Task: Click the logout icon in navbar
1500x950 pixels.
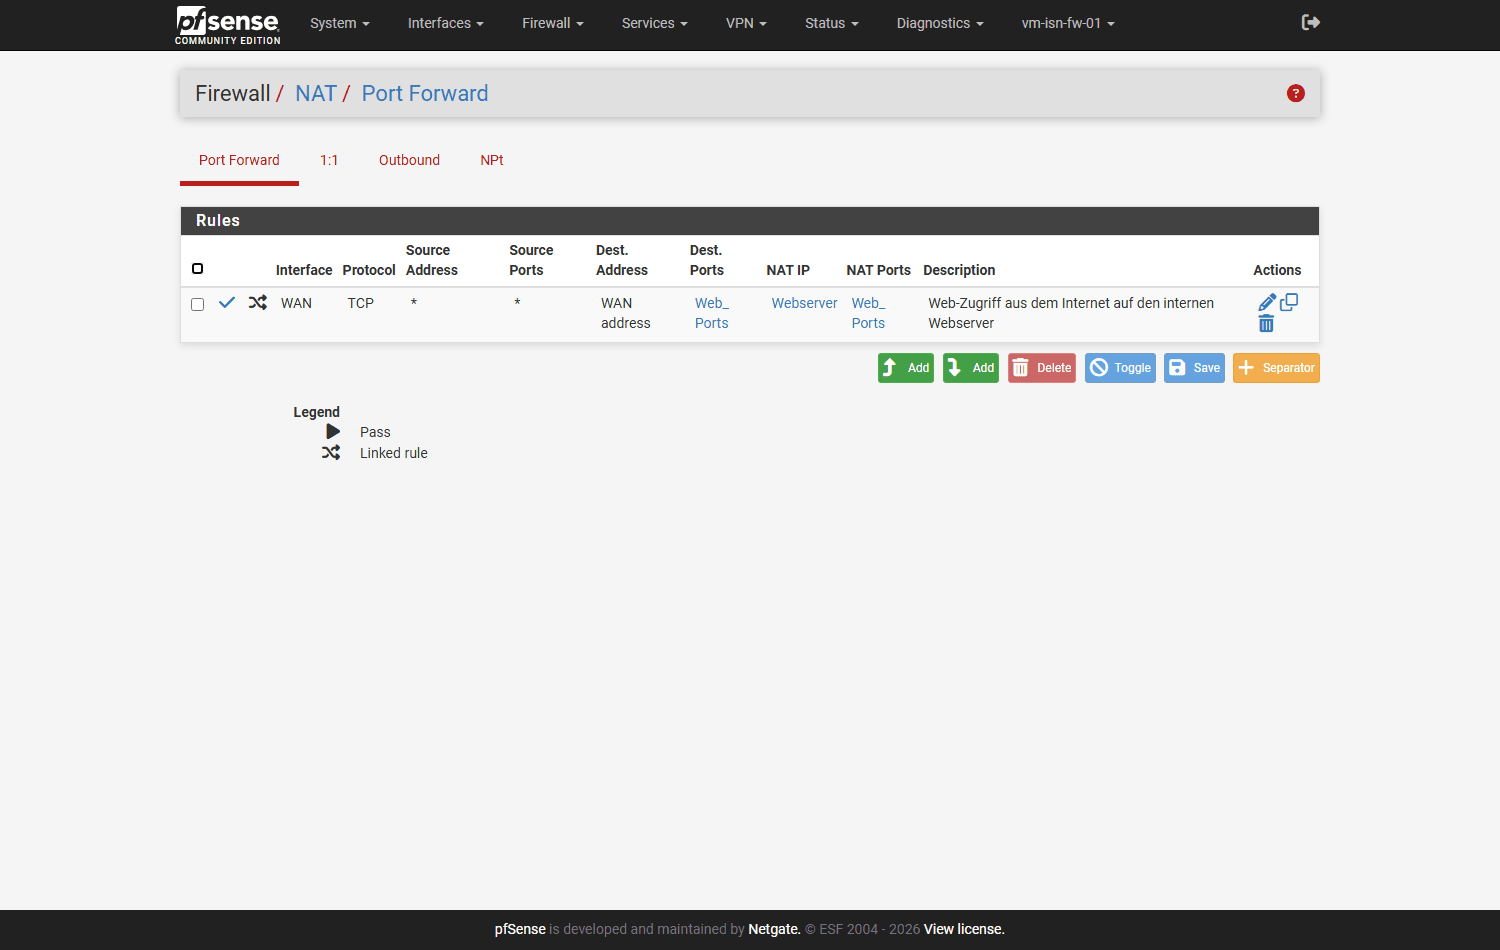Action: [x=1311, y=22]
